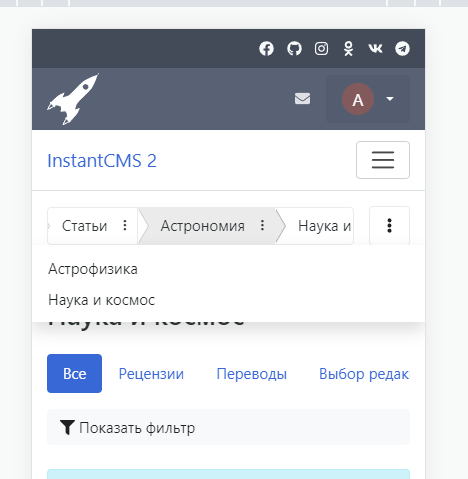Viewport: 468px width, 479px height.
Task: Open the three-dot menu next to Статьи
Action: pos(125,226)
